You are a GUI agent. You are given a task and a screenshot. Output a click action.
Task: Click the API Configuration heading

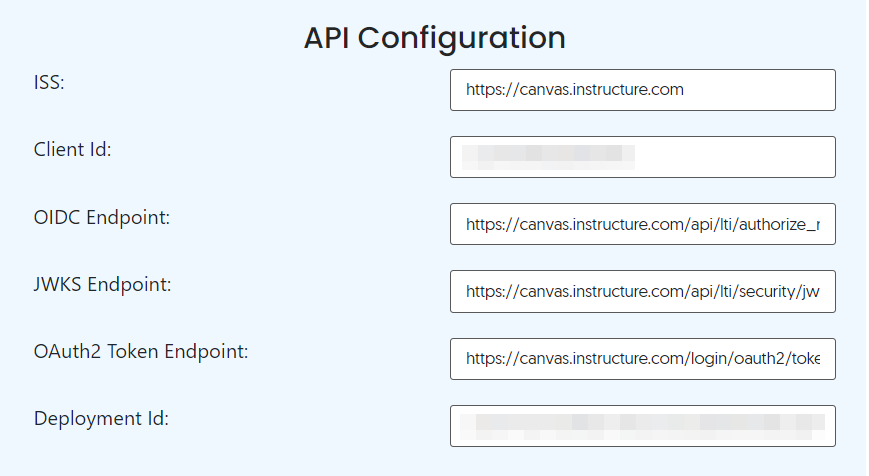click(x=434, y=38)
